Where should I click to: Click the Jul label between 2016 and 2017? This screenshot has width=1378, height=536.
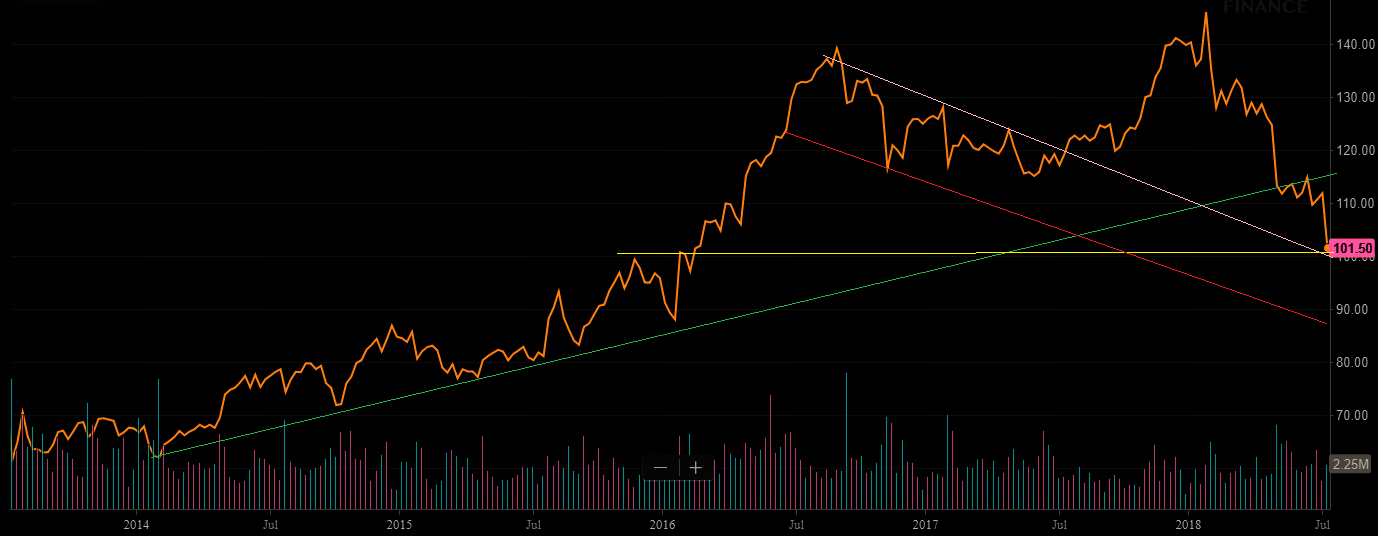point(797,523)
